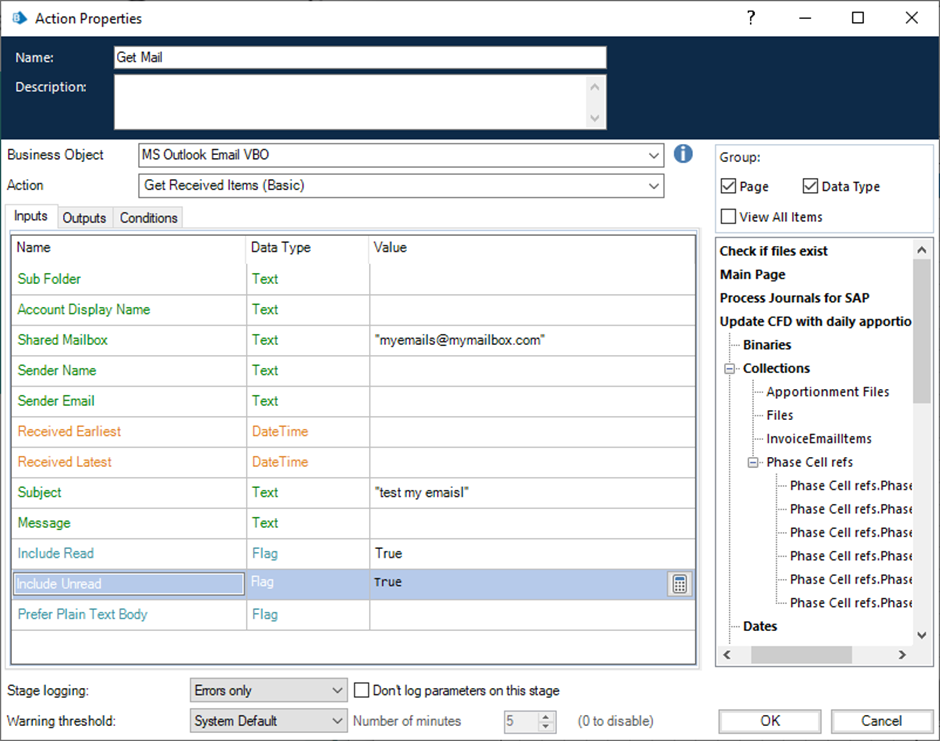Click the help question mark in title bar
The image size is (940, 741).
tap(751, 18)
